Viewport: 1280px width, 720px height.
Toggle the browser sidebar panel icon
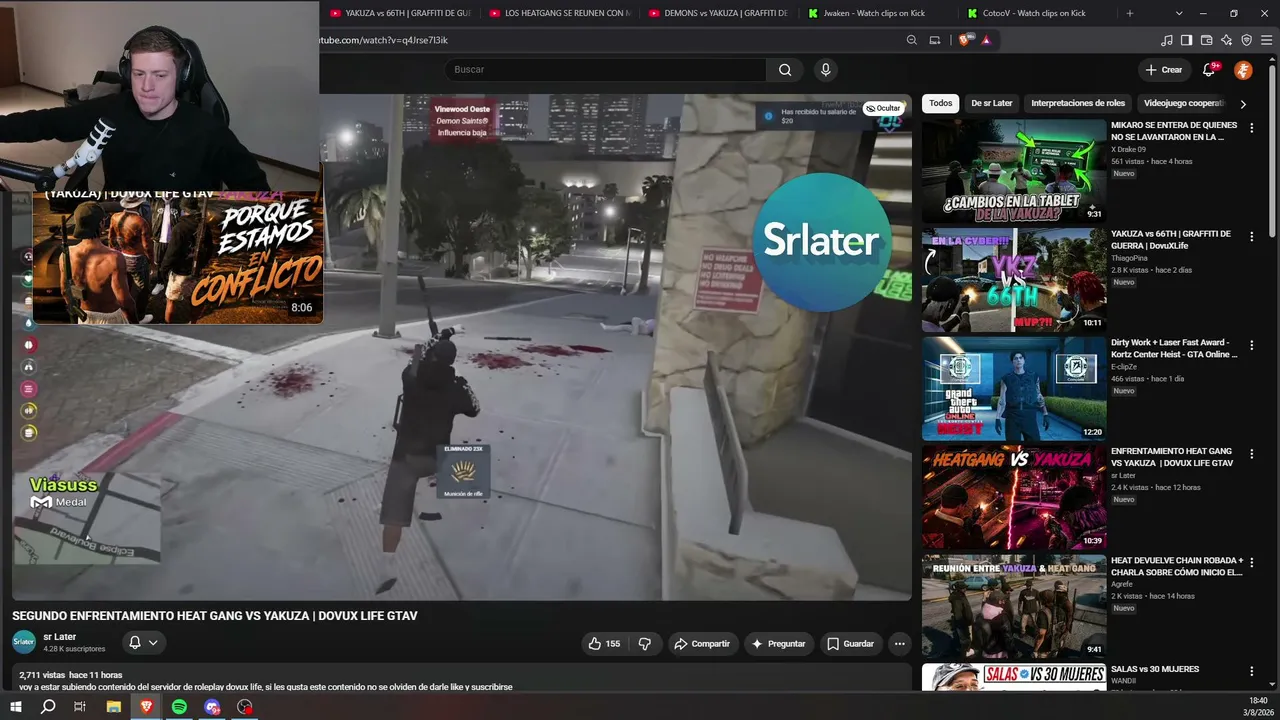pyautogui.click(x=1186, y=40)
